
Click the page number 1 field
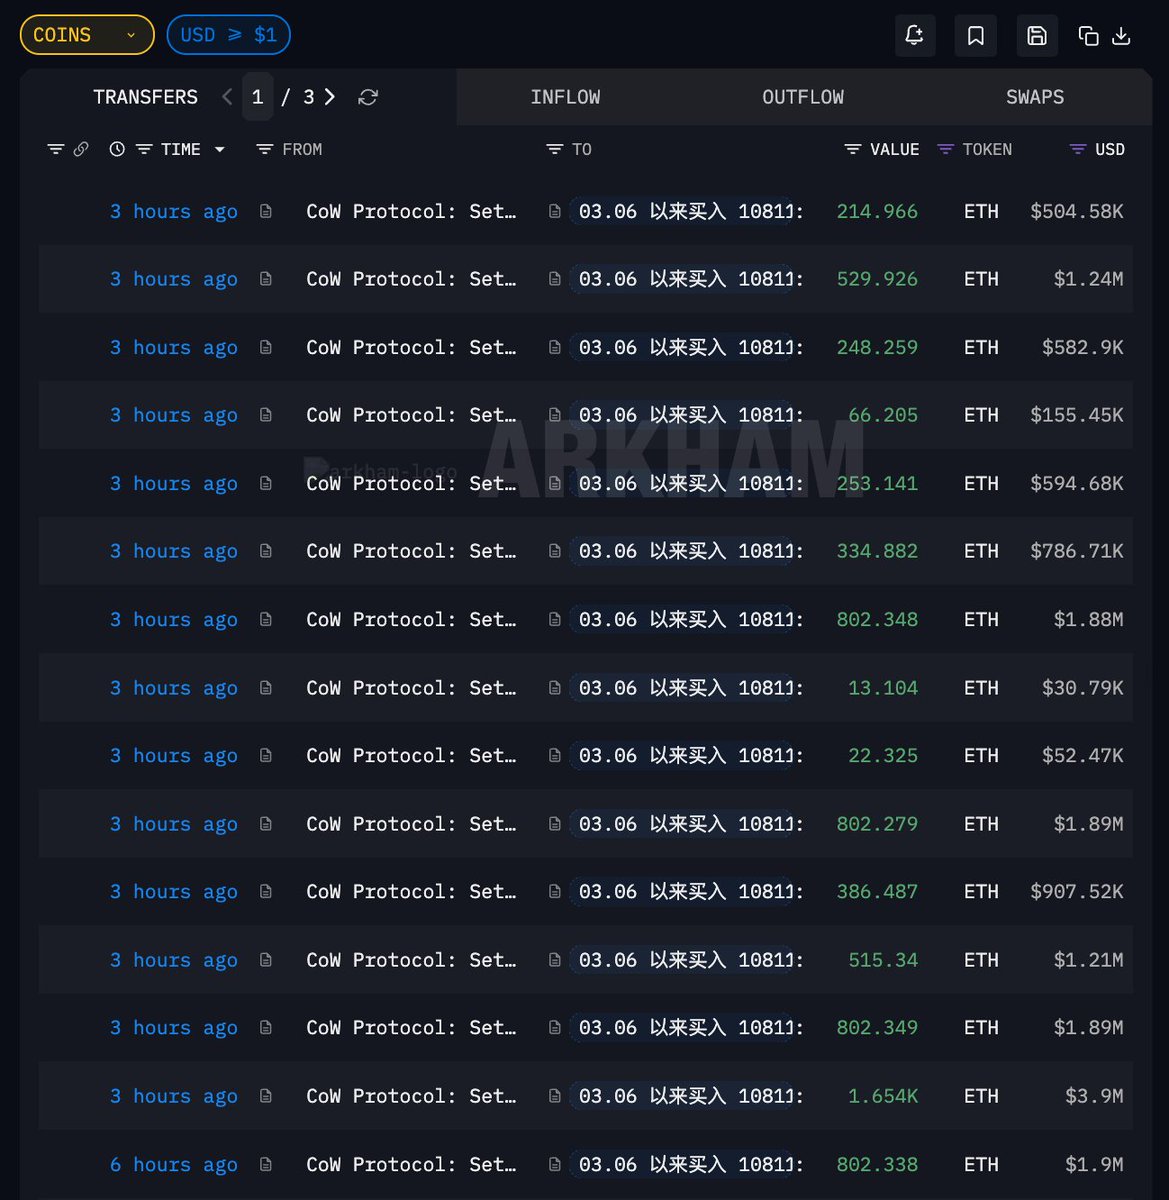pyautogui.click(x=257, y=97)
